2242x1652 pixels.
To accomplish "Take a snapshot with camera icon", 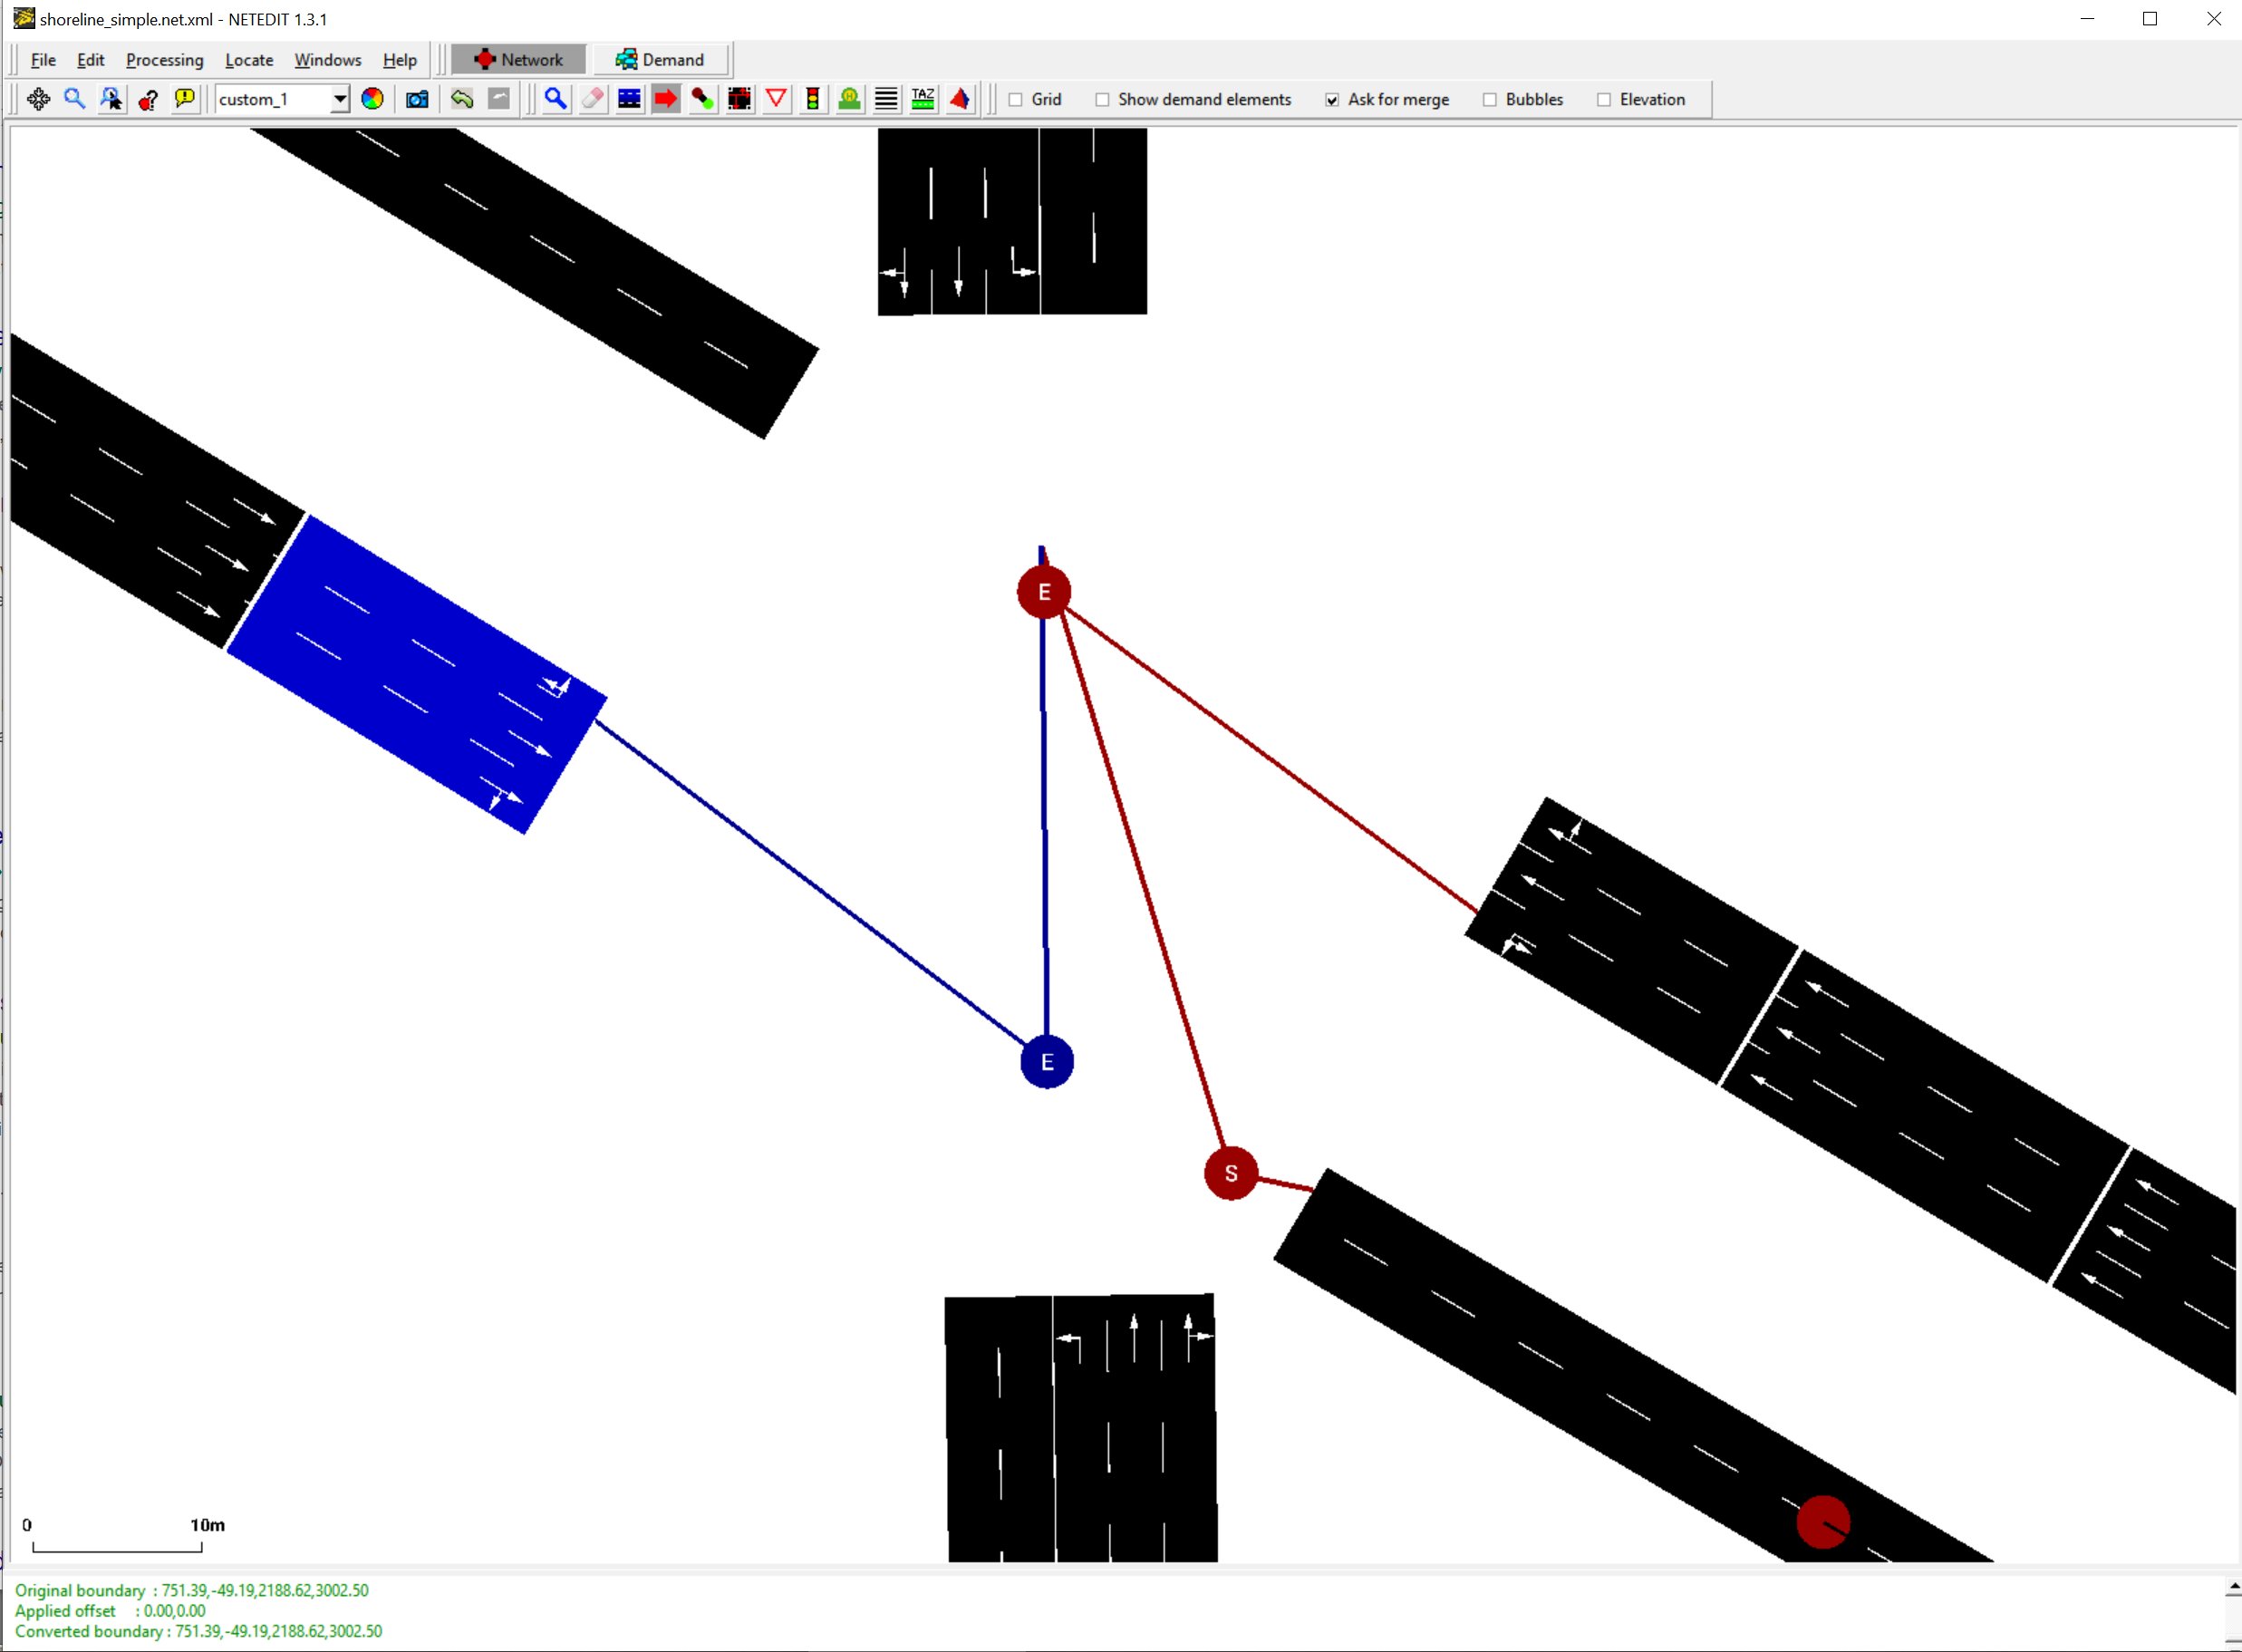I will coord(417,99).
